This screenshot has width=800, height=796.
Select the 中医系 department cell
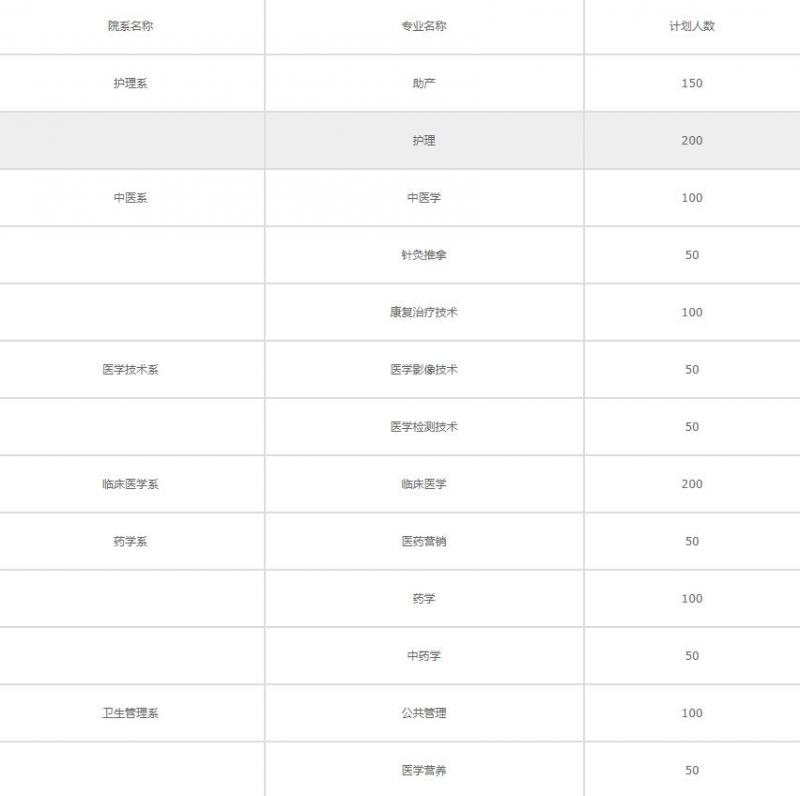click(x=130, y=198)
